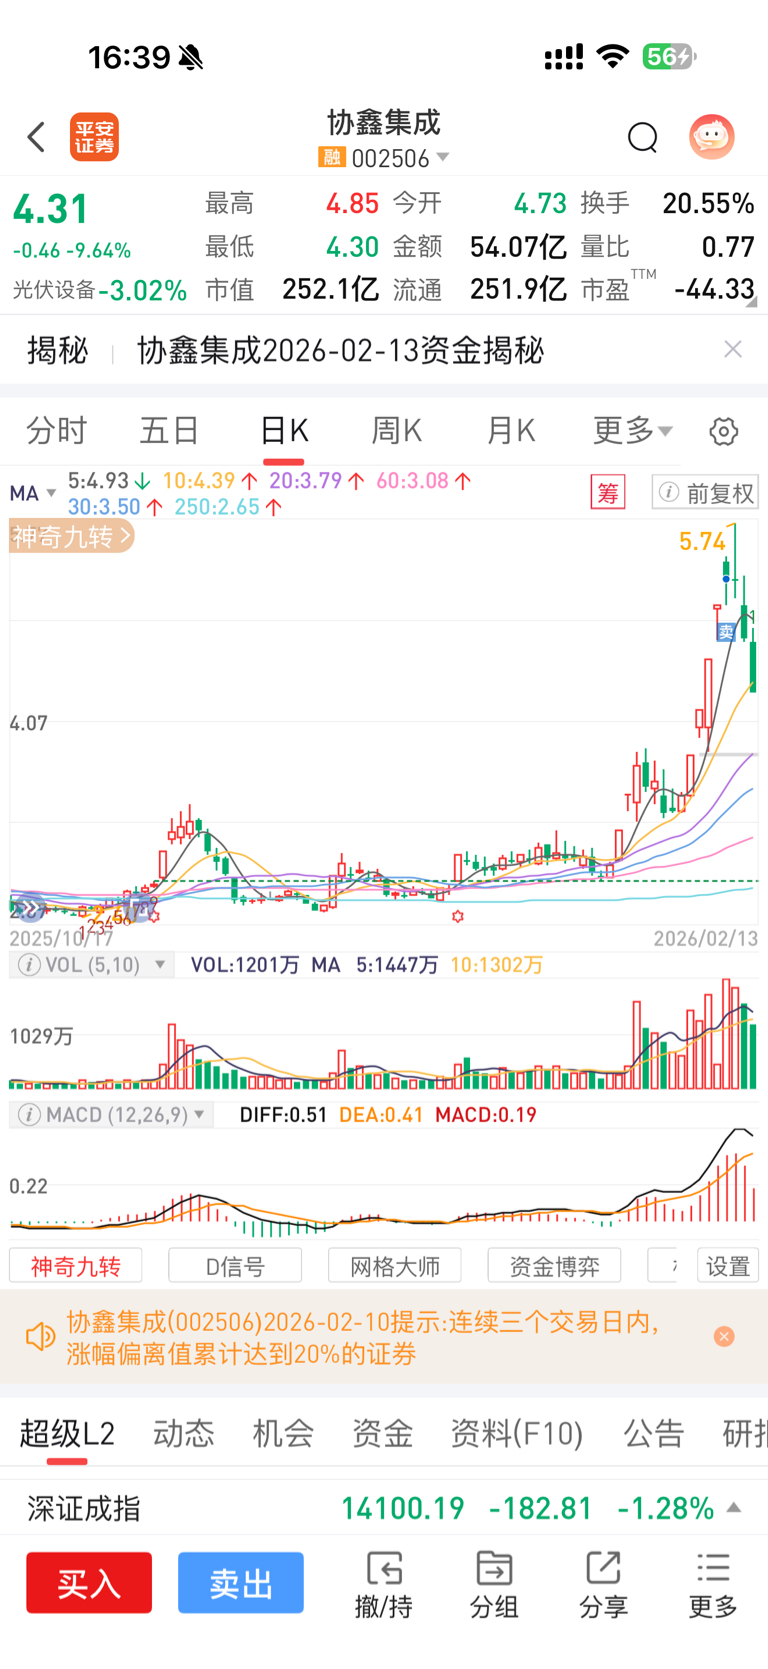This screenshot has height=1669, width=768.
Task: Open the Ping An Securities logo
Action: [x=94, y=137]
